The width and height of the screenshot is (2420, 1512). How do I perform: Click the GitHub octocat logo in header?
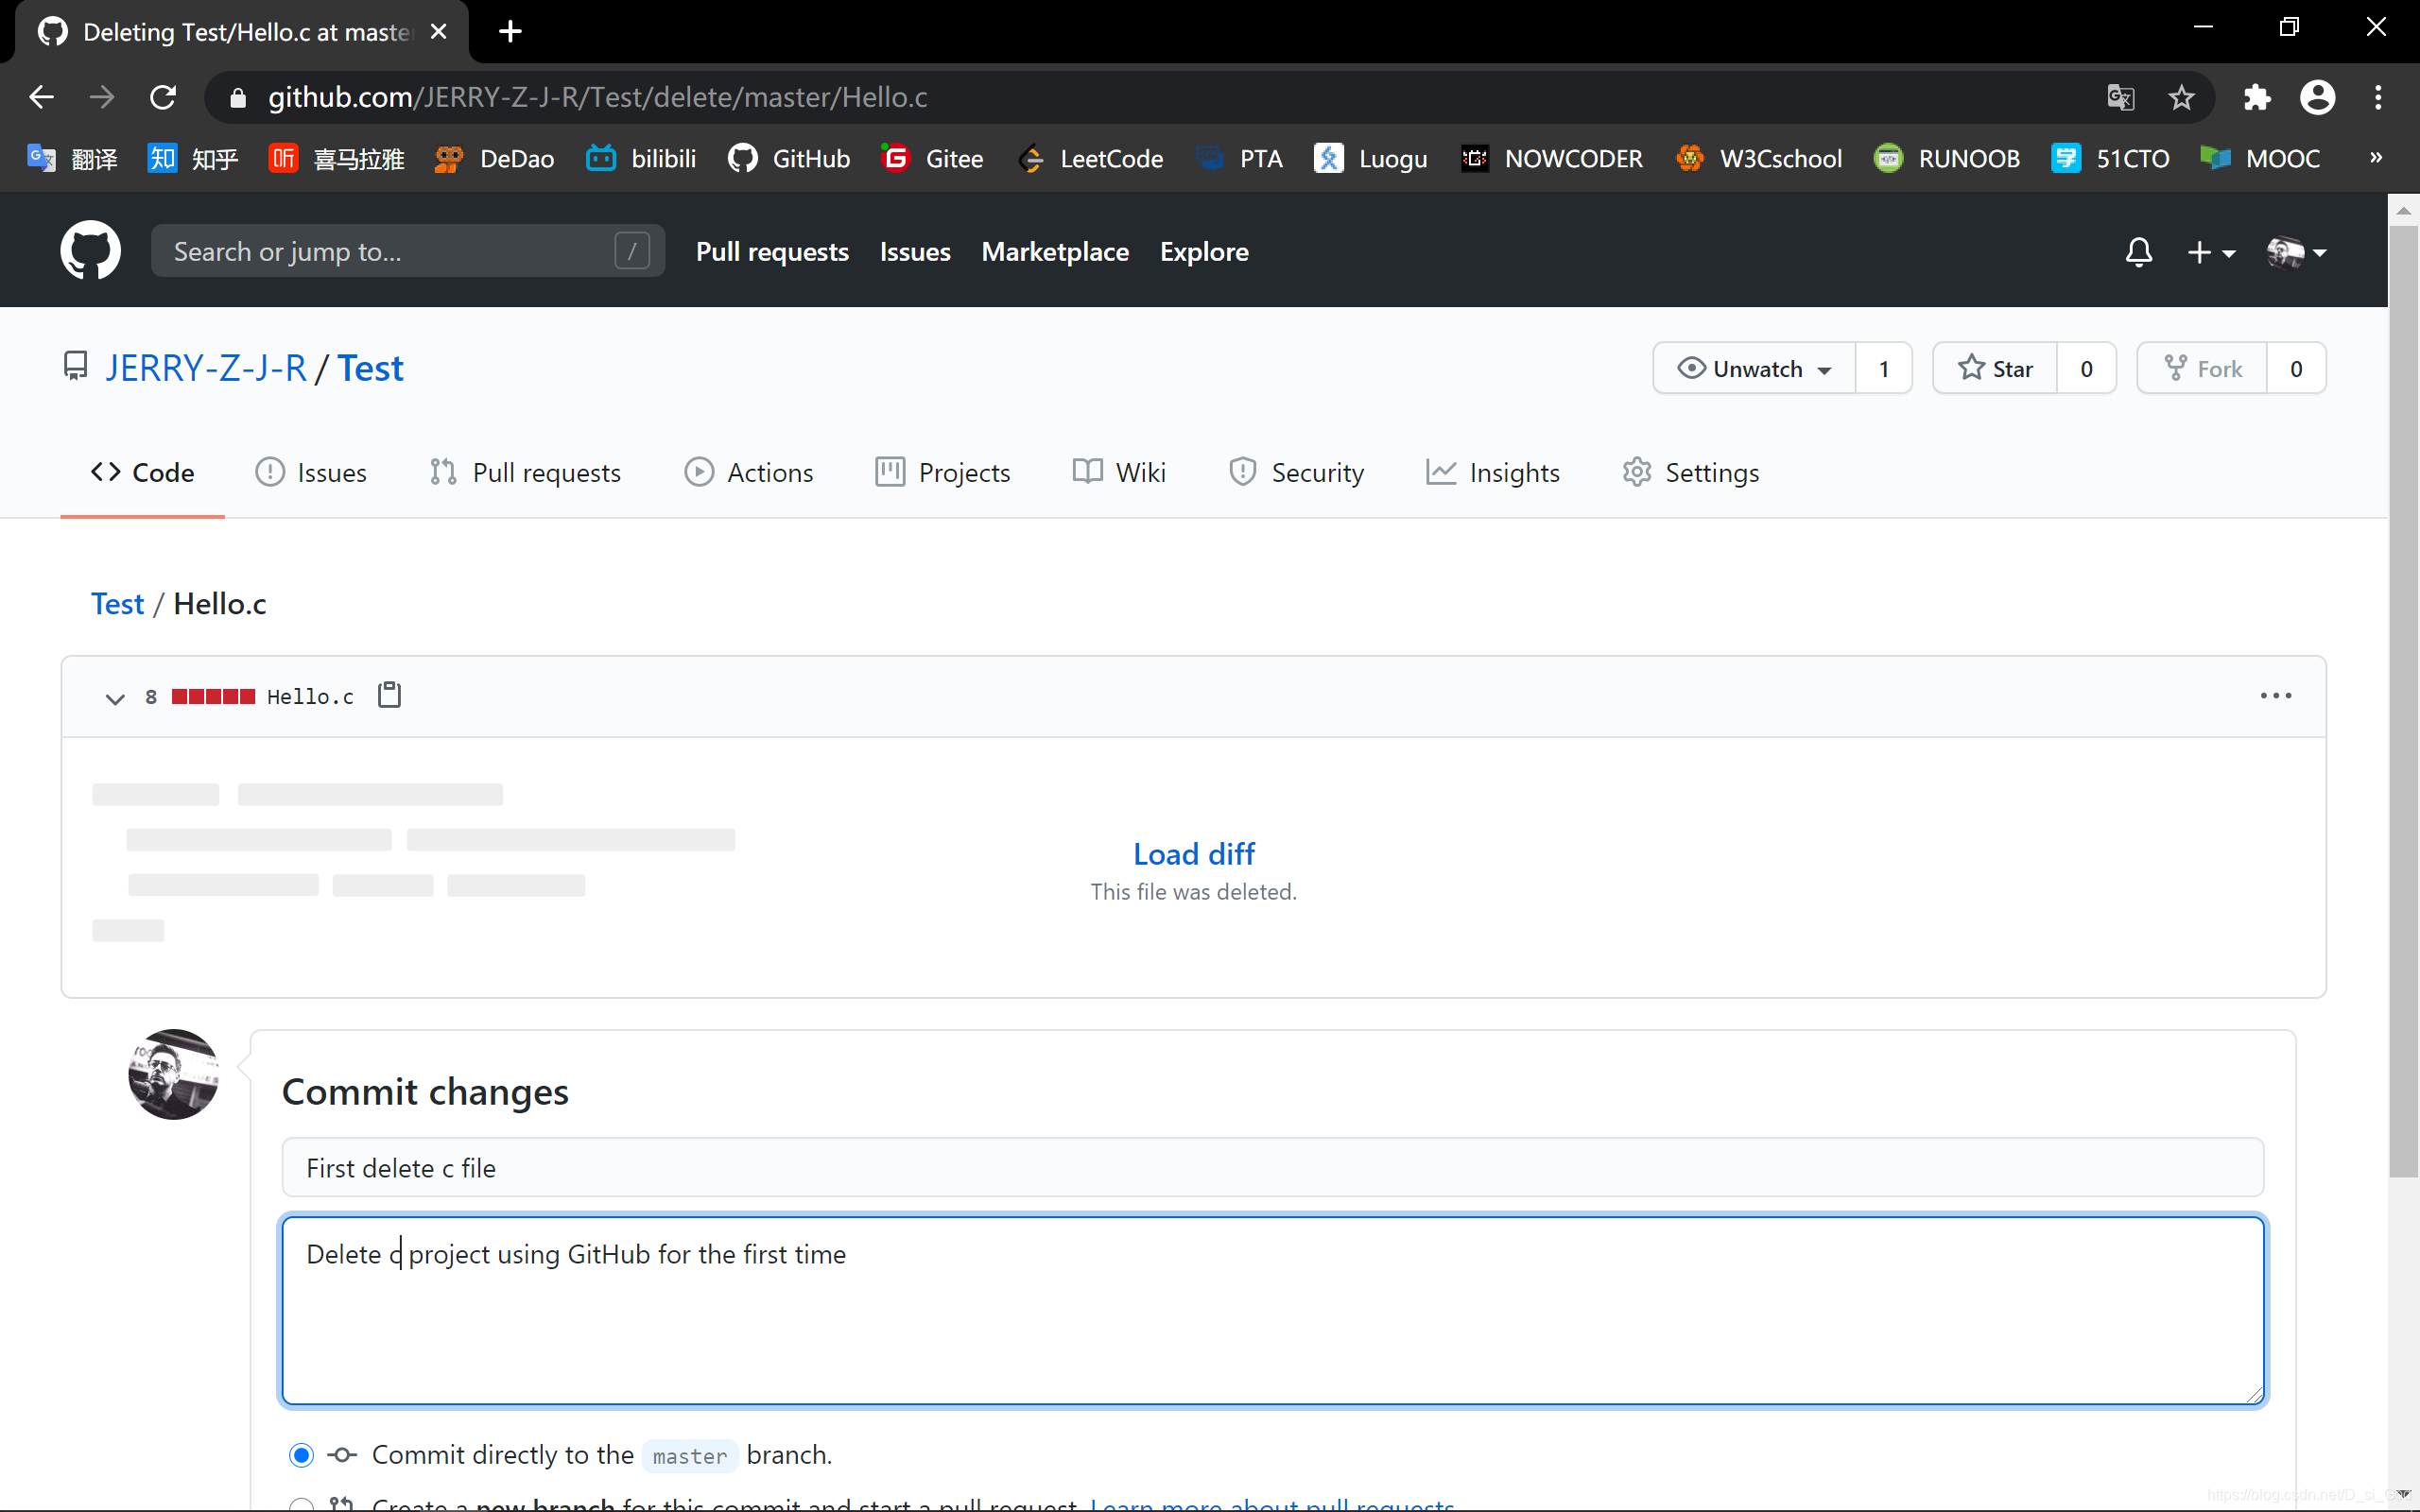coord(90,251)
